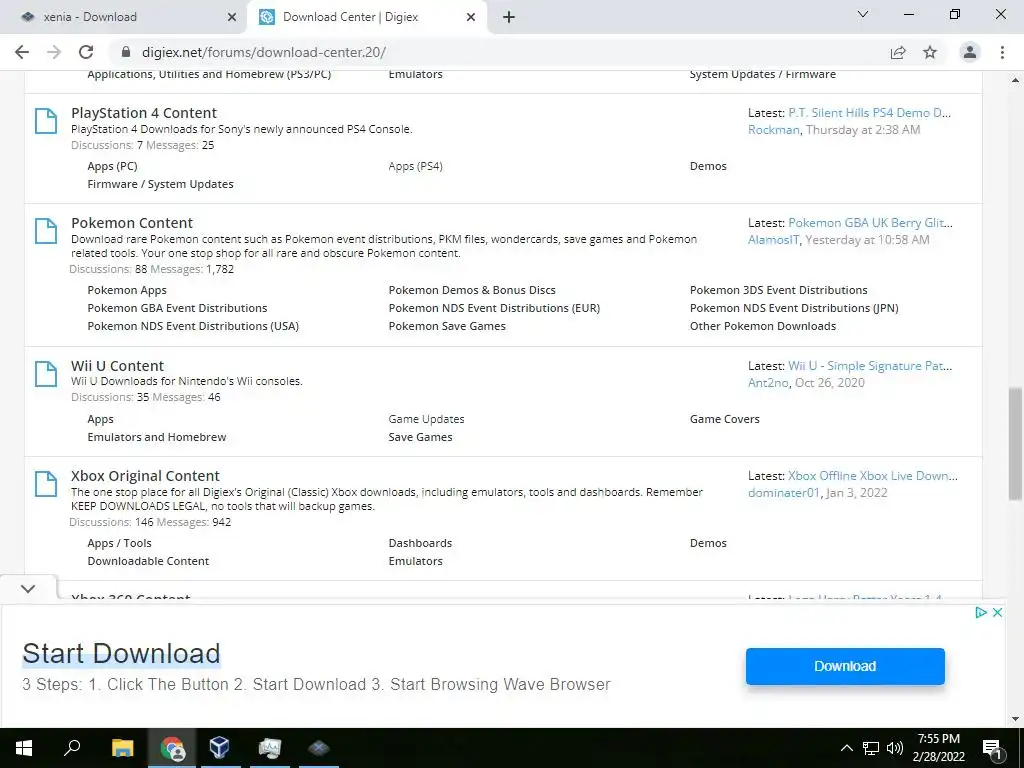Reload the page with the refresh icon
Screen dimensions: 1024x768
pyautogui.click(x=86, y=52)
